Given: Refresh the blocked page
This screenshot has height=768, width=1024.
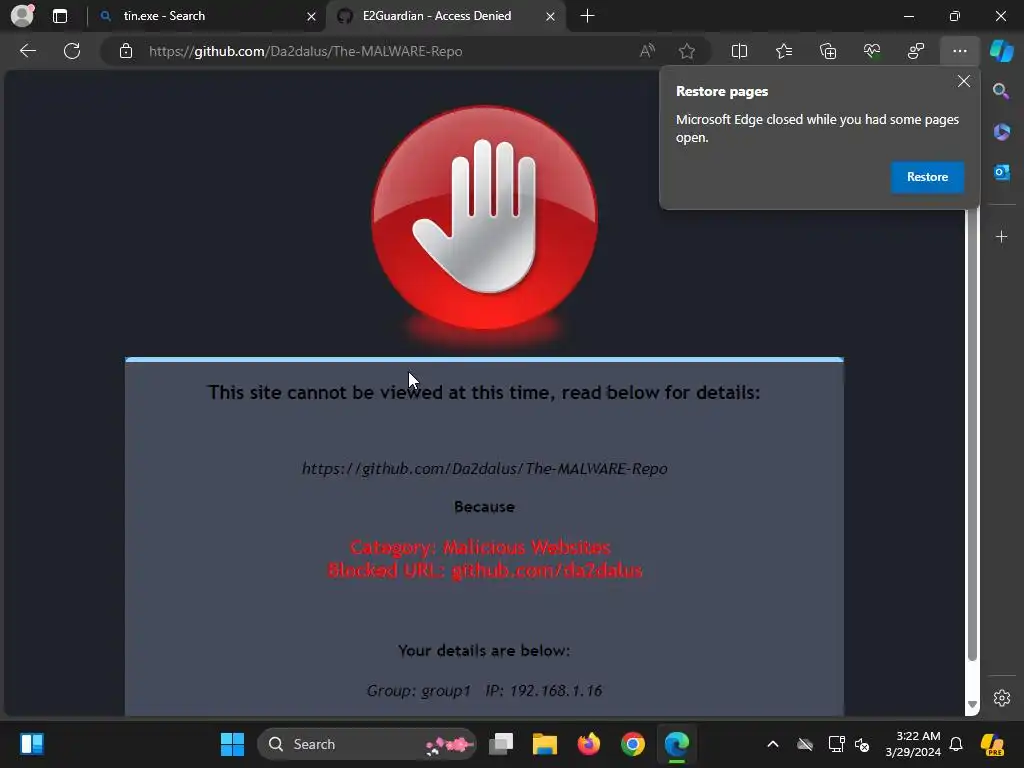Looking at the screenshot, I should 72,51.
